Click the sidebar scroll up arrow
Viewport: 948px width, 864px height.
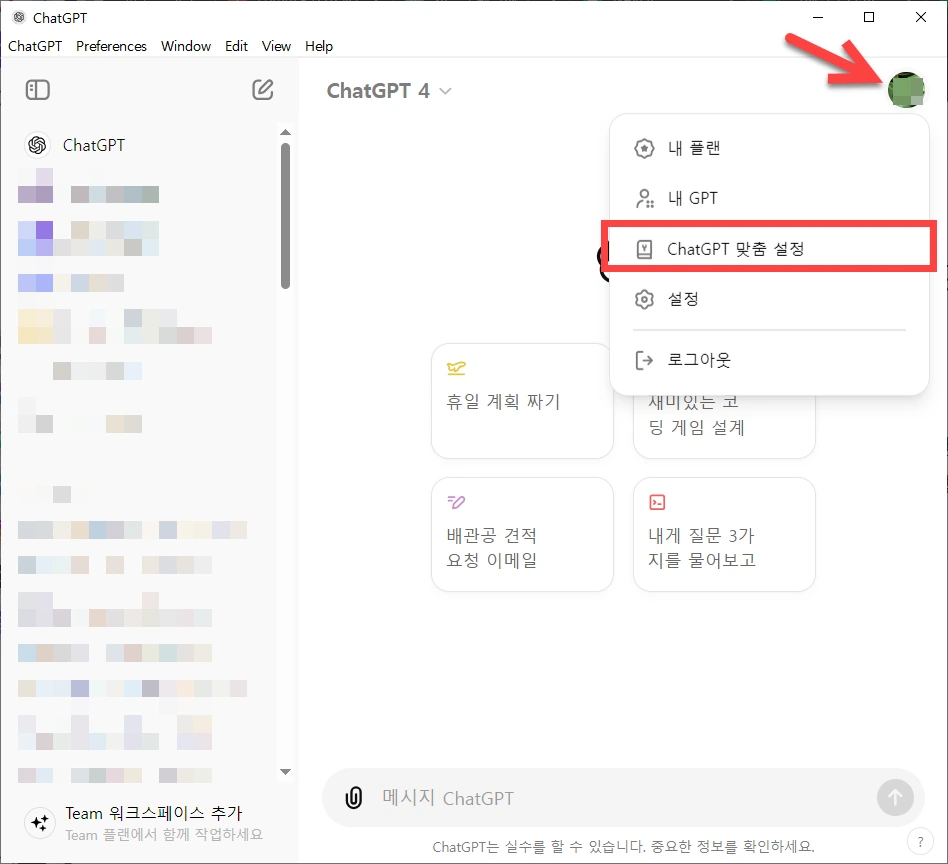pyautogui.click(x=285, y=132)
